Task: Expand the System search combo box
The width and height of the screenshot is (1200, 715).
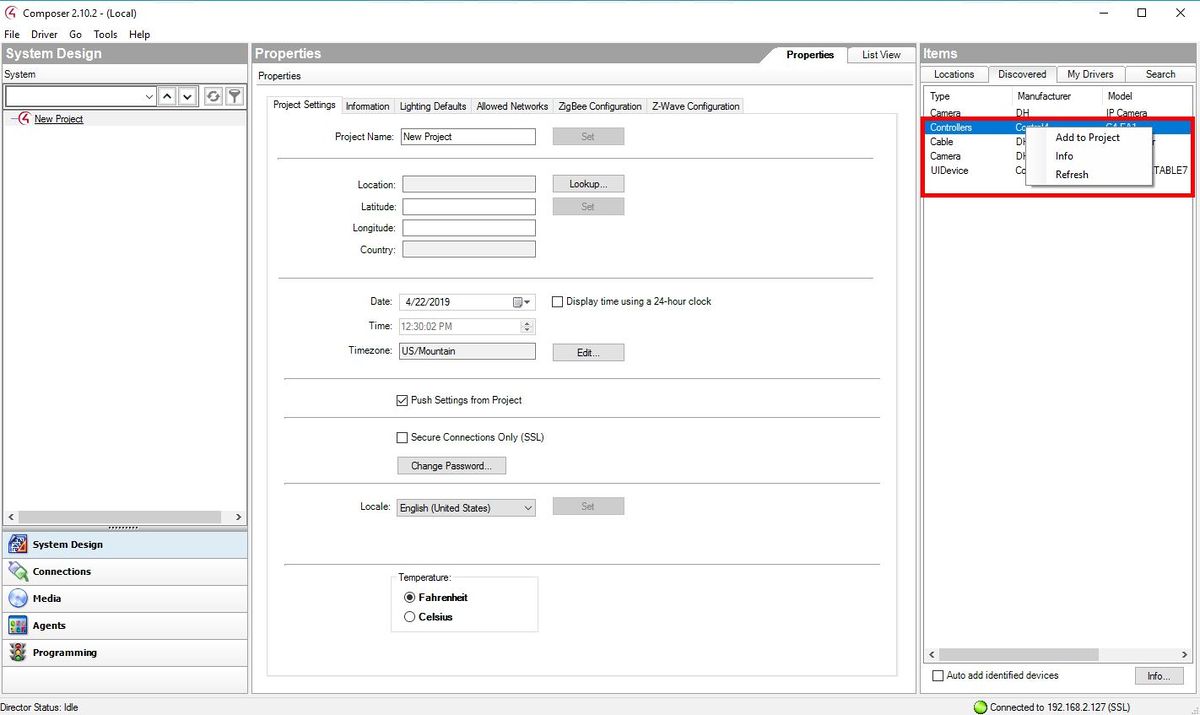Action: pos(149,96)
